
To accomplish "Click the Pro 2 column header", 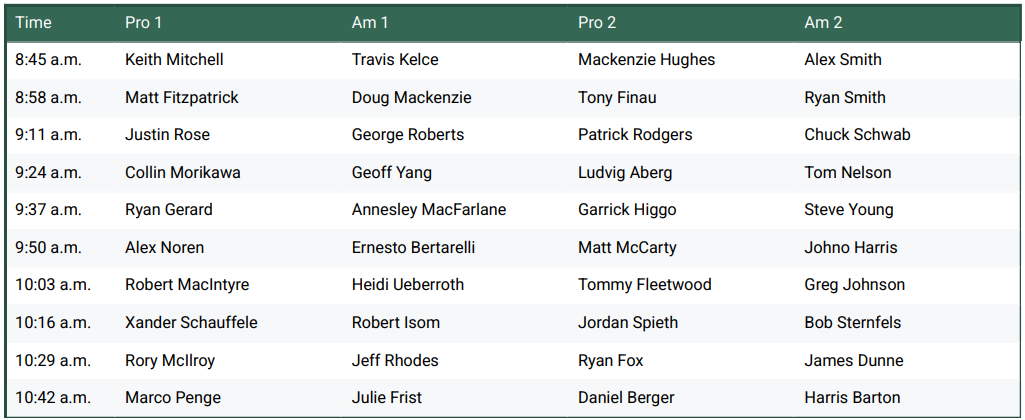I will coord(597,22).
